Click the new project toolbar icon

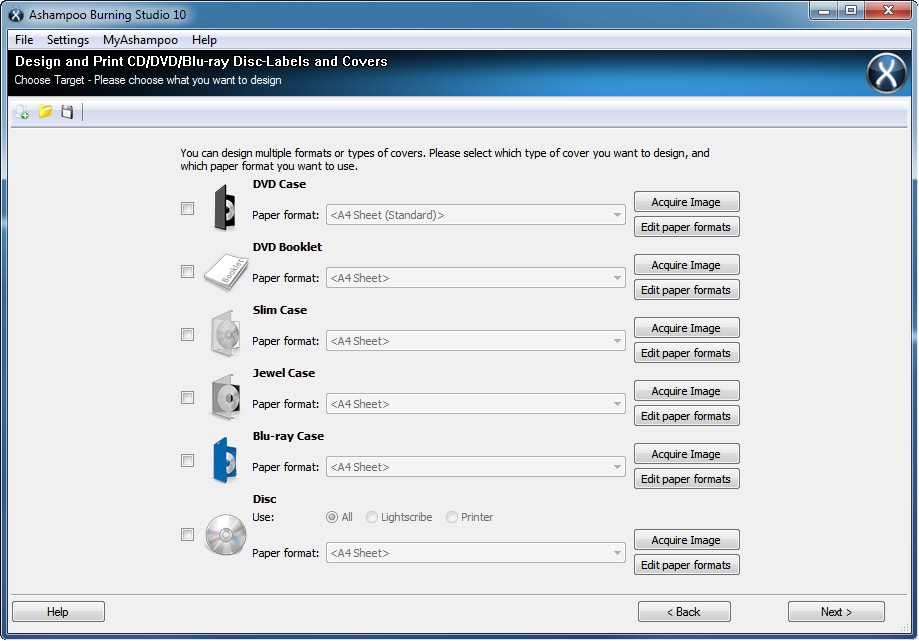(22, 113)
